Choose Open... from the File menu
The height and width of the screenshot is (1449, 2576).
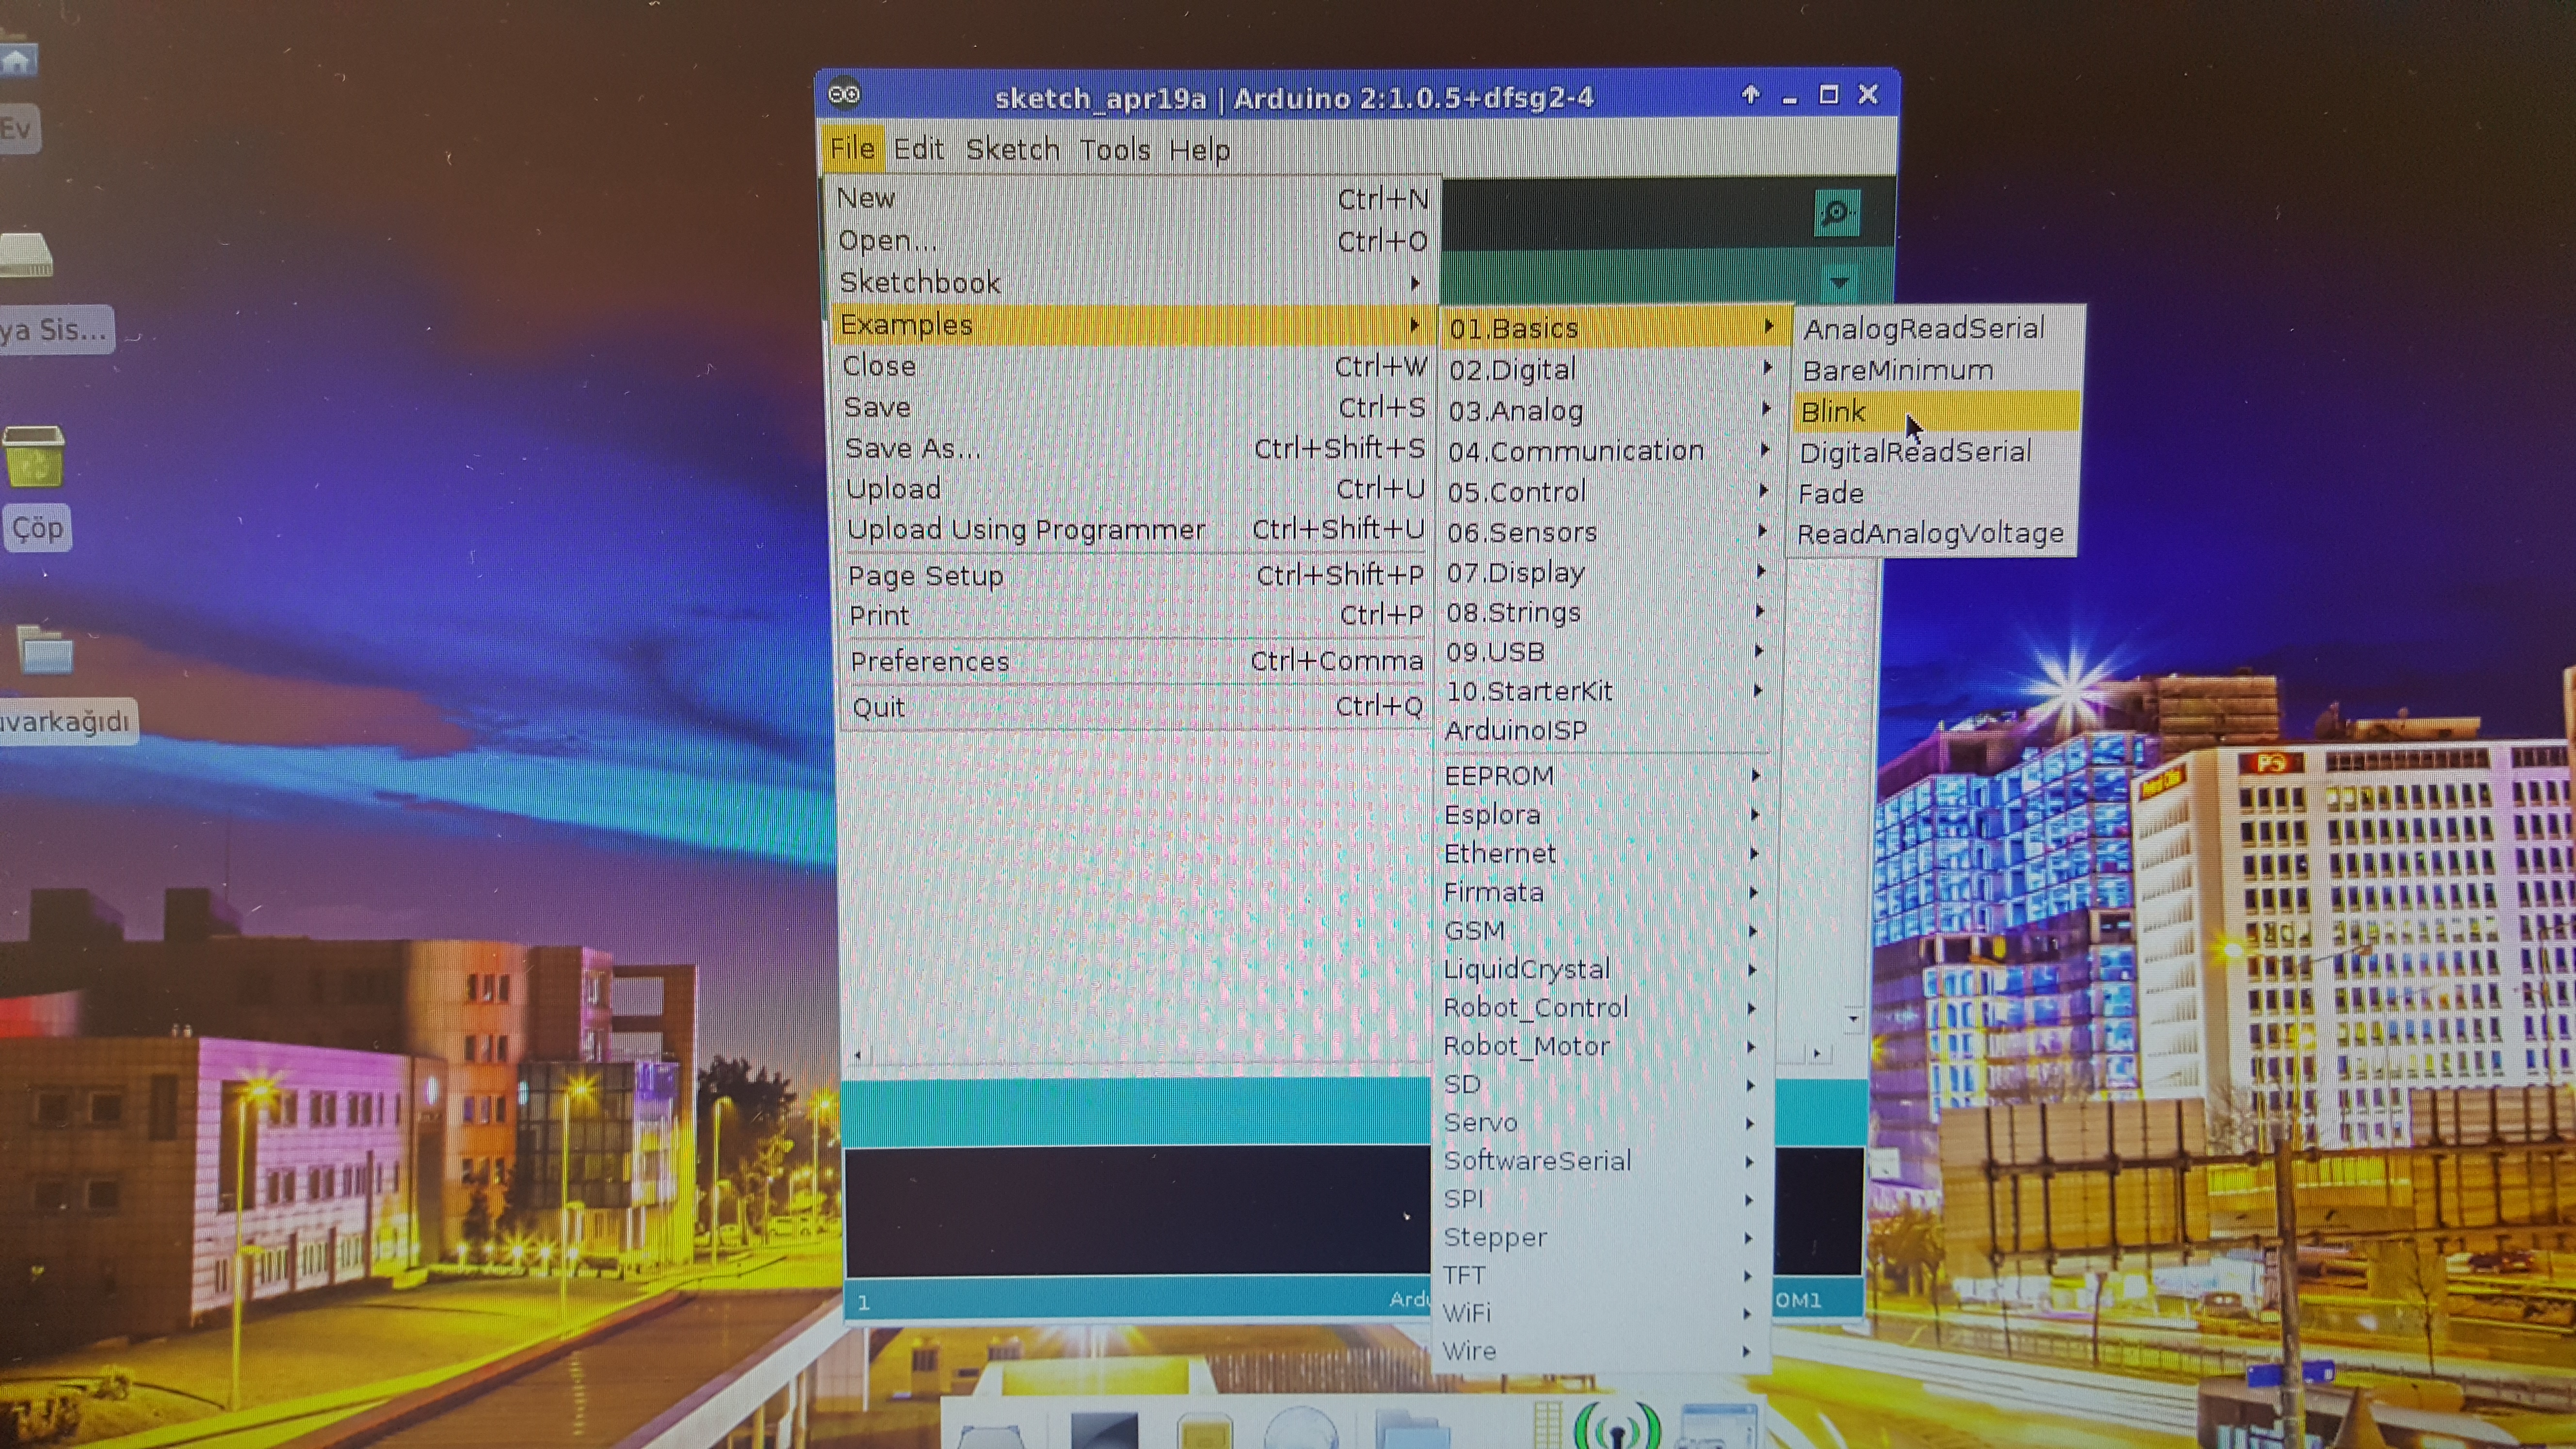(1132, 240)
